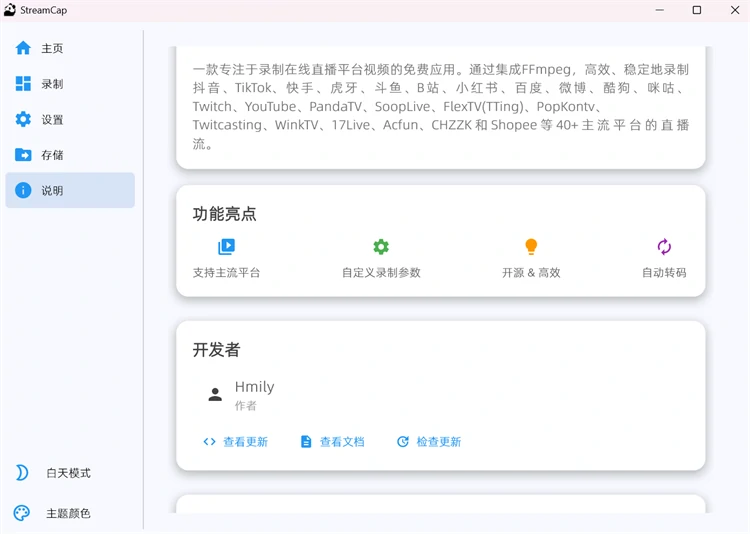This screenshot has height=534, width=750.
Task: Go to the 录制 page
Action: pos(70,84)
